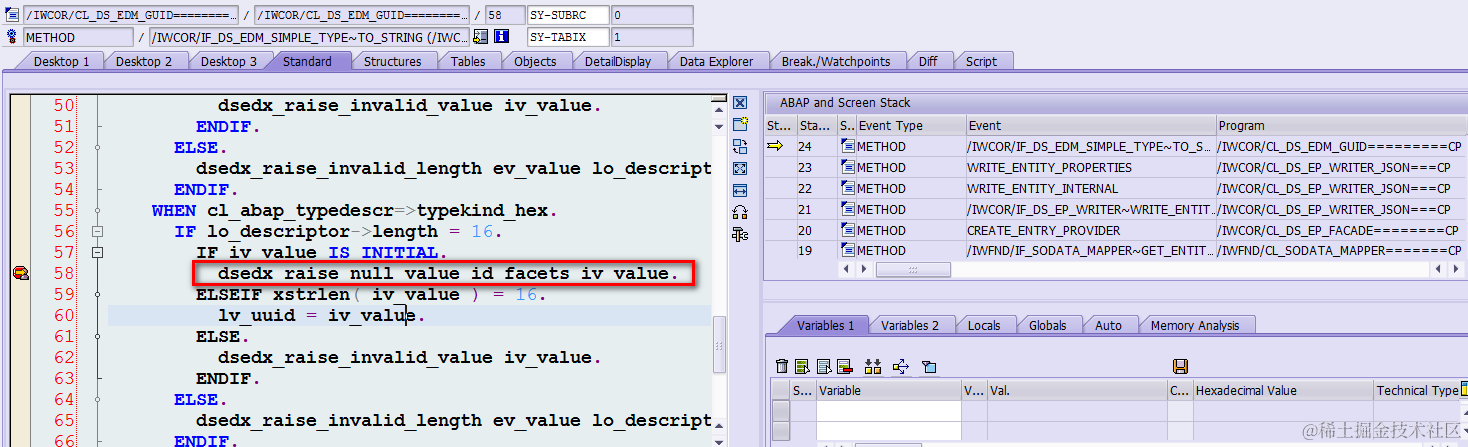
Task: Collapse the code fold at line 56
Action: [x=97, y=231]
